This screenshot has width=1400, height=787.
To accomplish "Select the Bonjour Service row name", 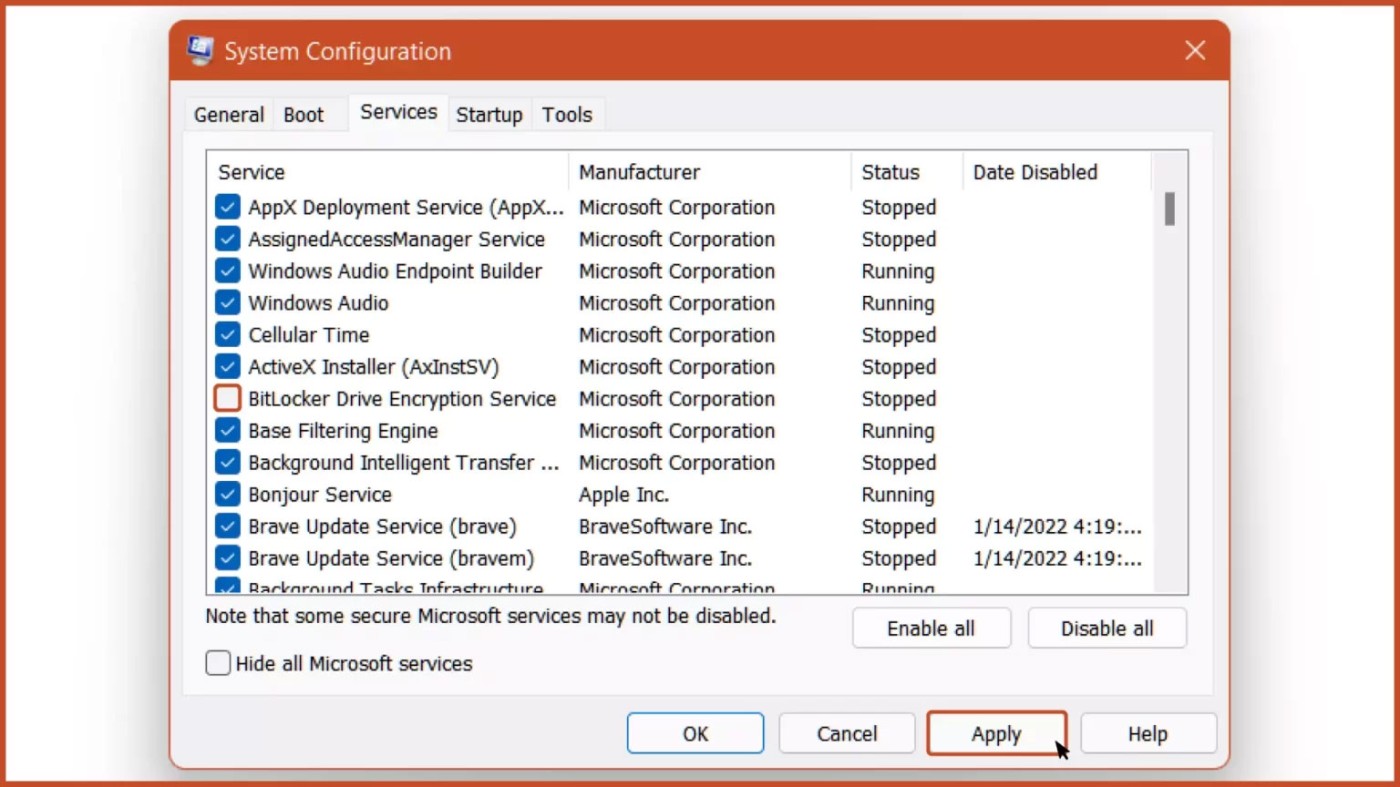I will click(320, 495).
